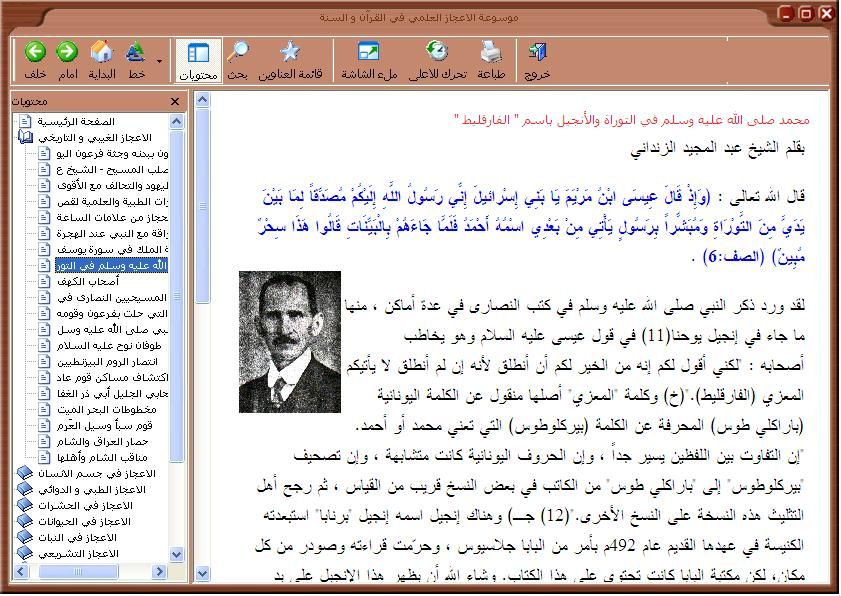Image resolution: width=841 pixels, height=596 pixels.
Task: Open the مناقب الشام وأهلها topic
Action: coord(102,458)
